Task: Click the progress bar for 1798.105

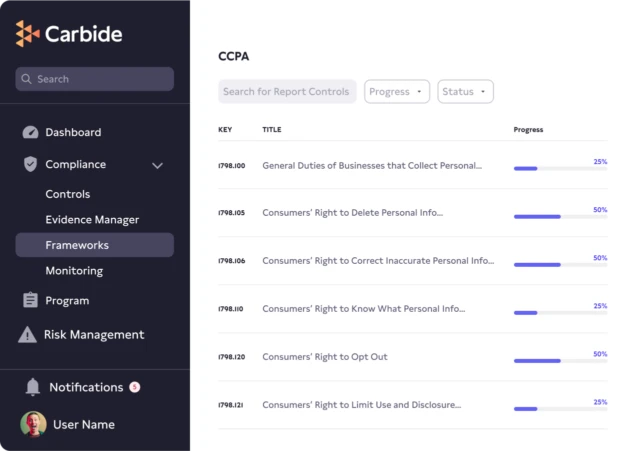Action: (560, 217)
